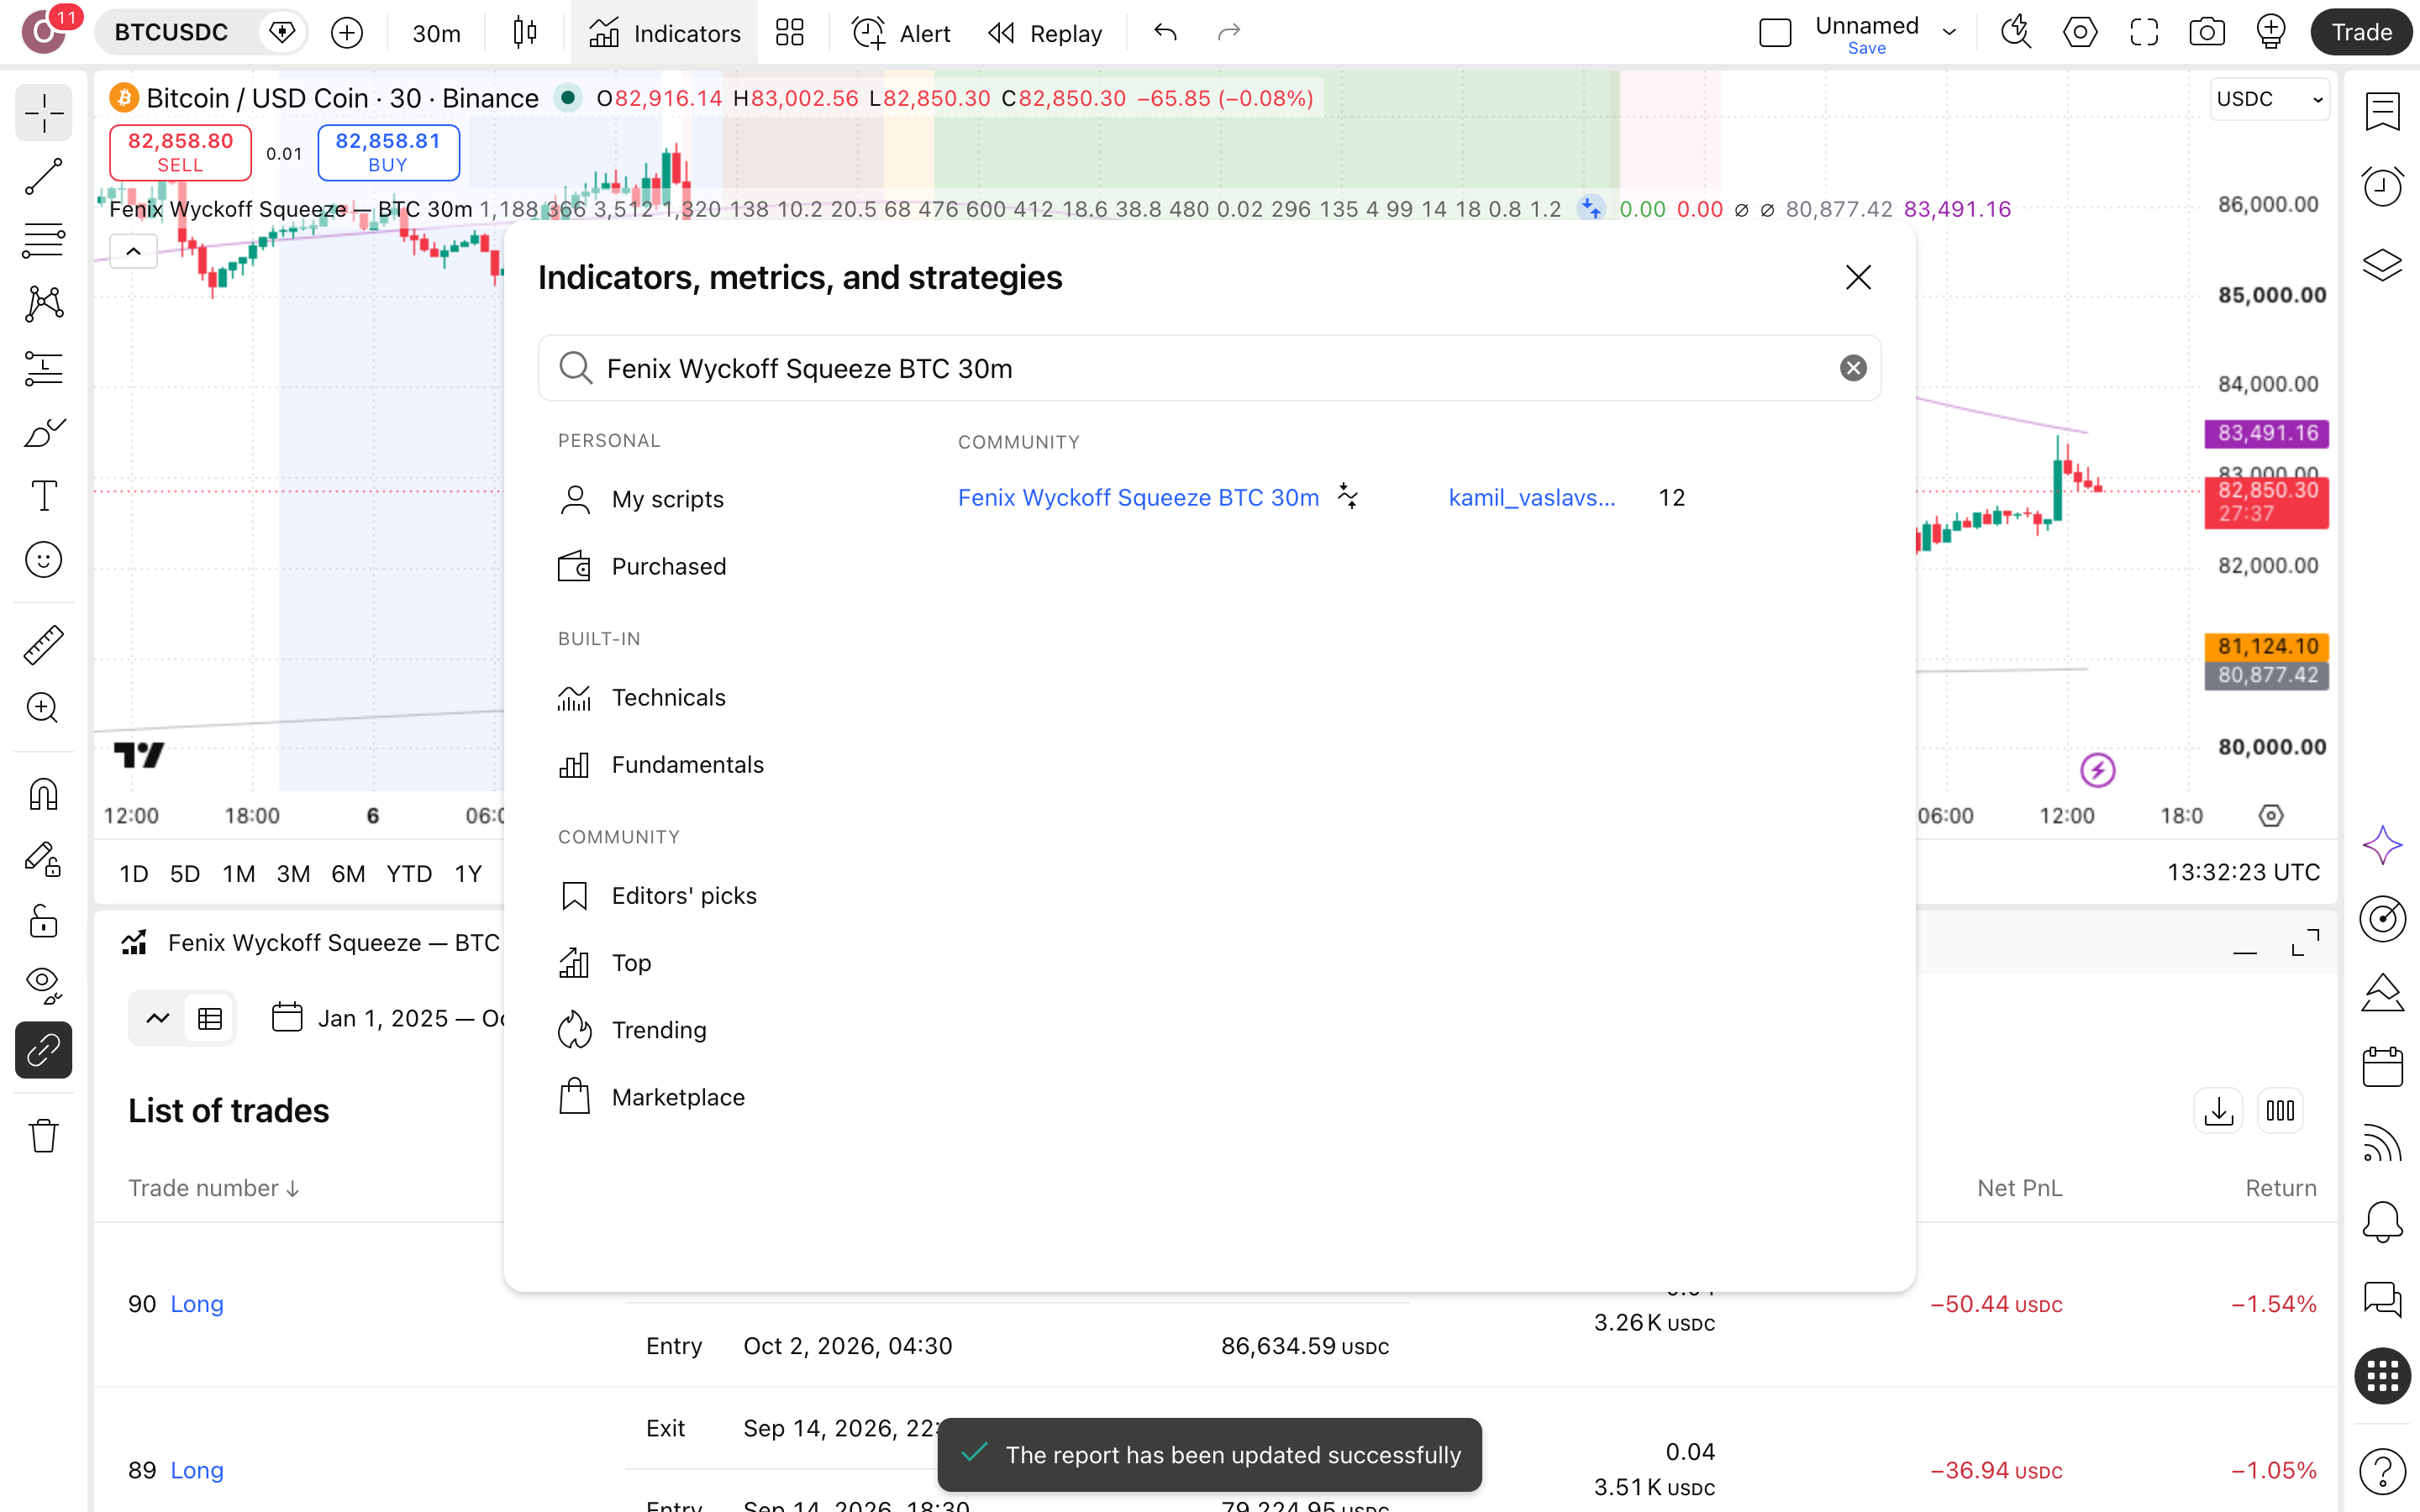The height and width of the screenshot is (1512, 2420).
Task: Open the Fibonacci retracement tools
Action: pos(43,241)
